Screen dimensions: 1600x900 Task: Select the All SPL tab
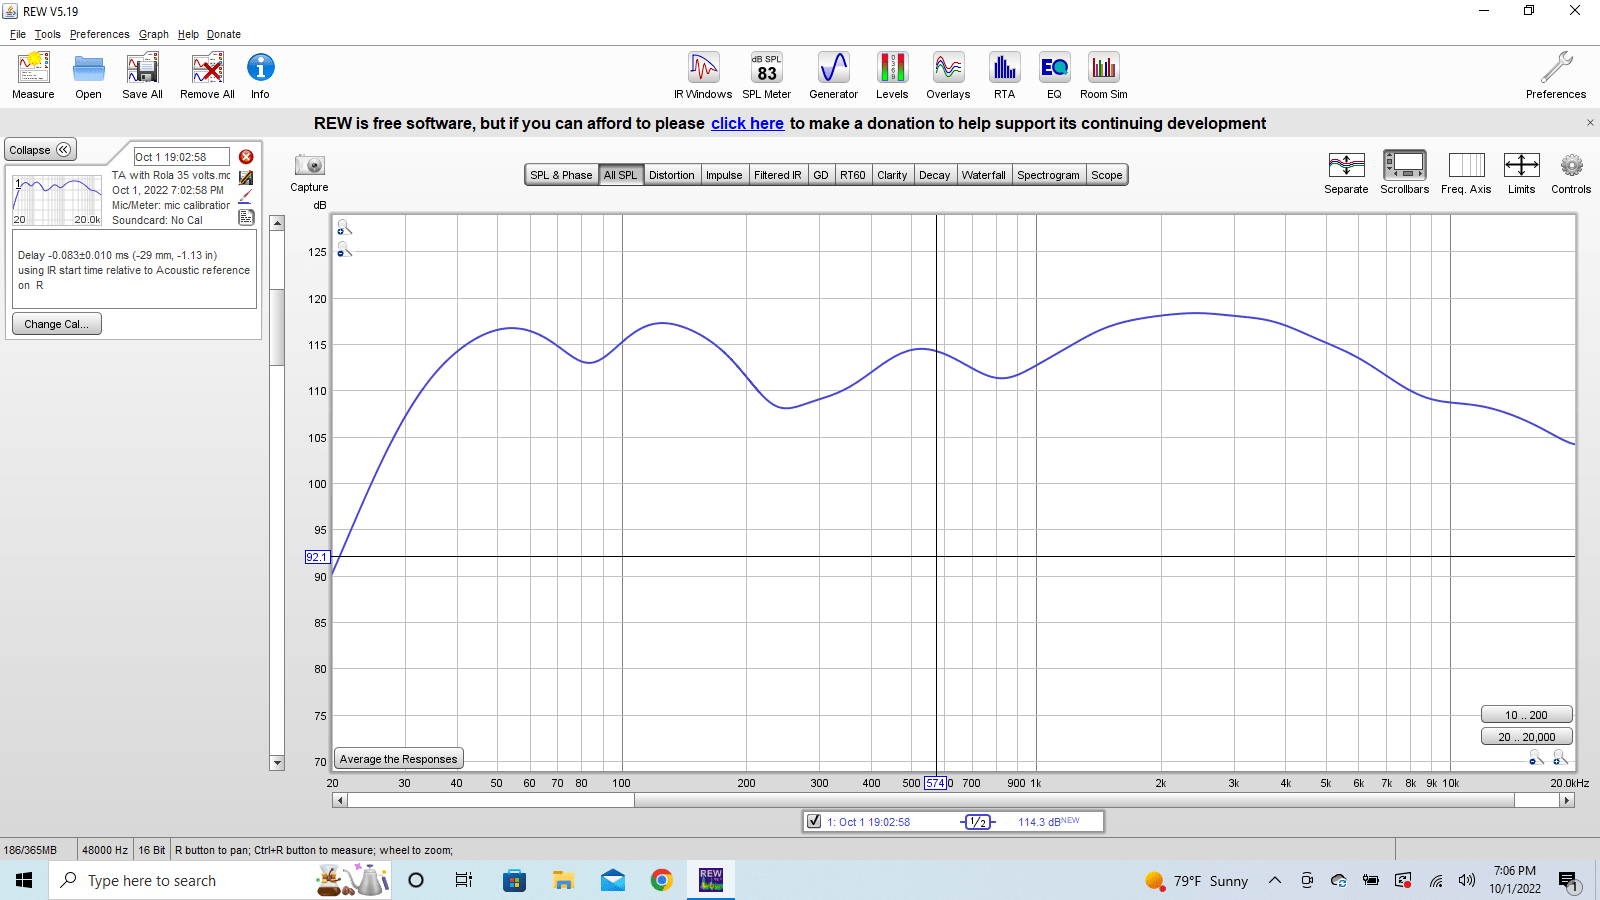click(x=620, y=175)
